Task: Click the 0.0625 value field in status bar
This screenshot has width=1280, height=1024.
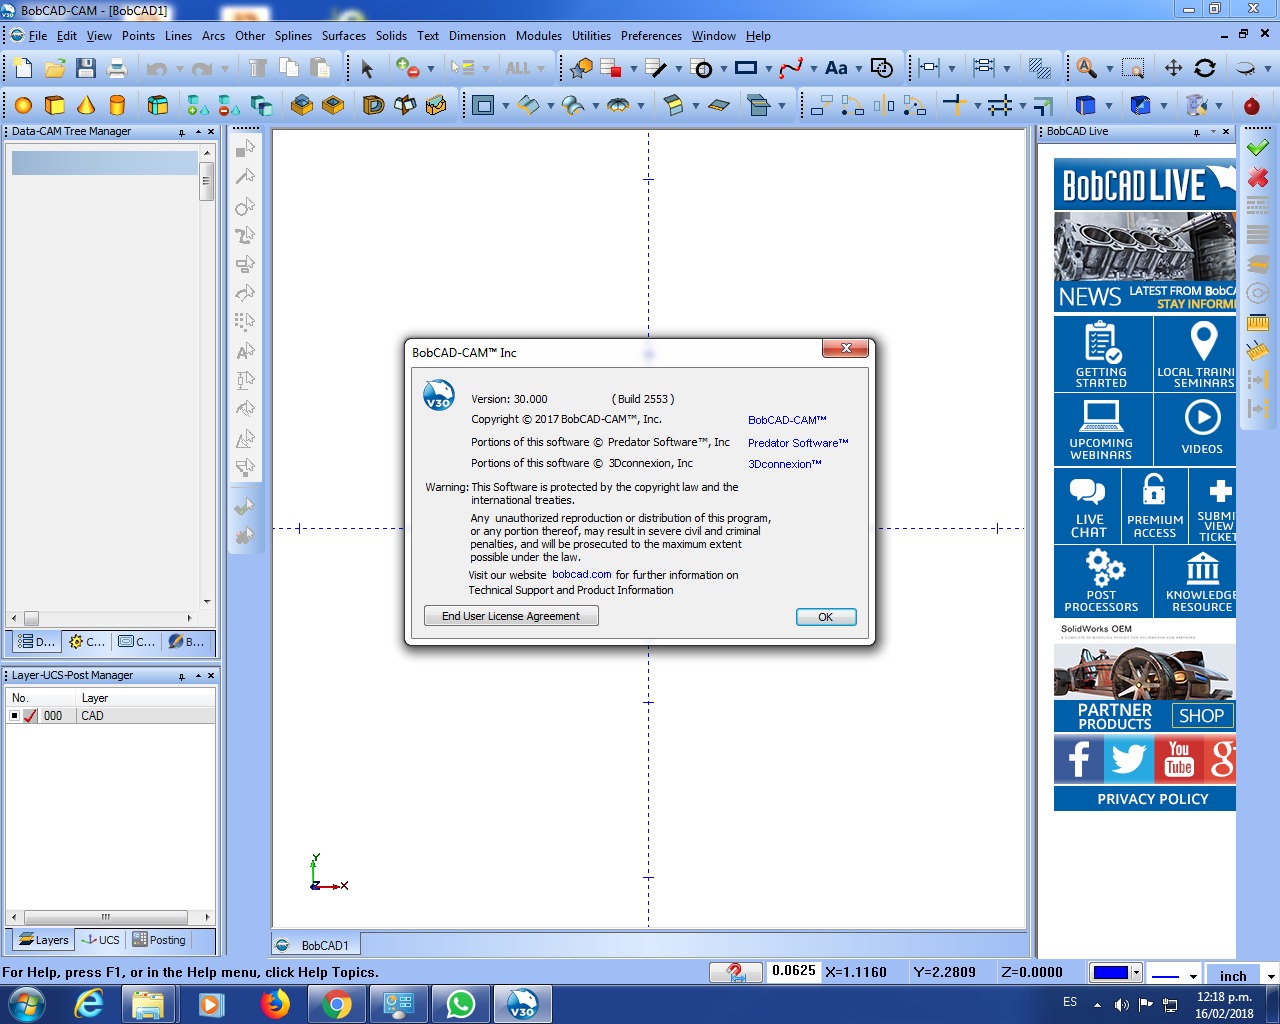Action: (x=793, y=971)
